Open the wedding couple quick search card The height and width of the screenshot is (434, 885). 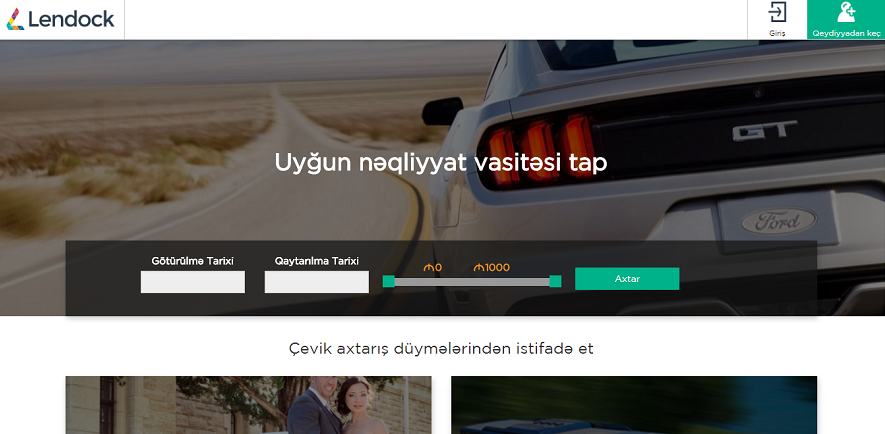pos(248,405)
